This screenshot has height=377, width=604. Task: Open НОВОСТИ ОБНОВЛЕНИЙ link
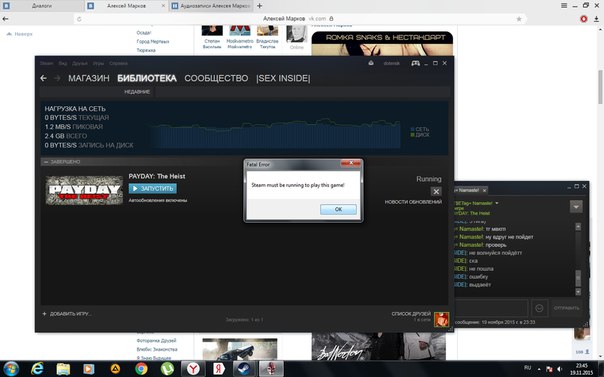[x=413, y=202]
